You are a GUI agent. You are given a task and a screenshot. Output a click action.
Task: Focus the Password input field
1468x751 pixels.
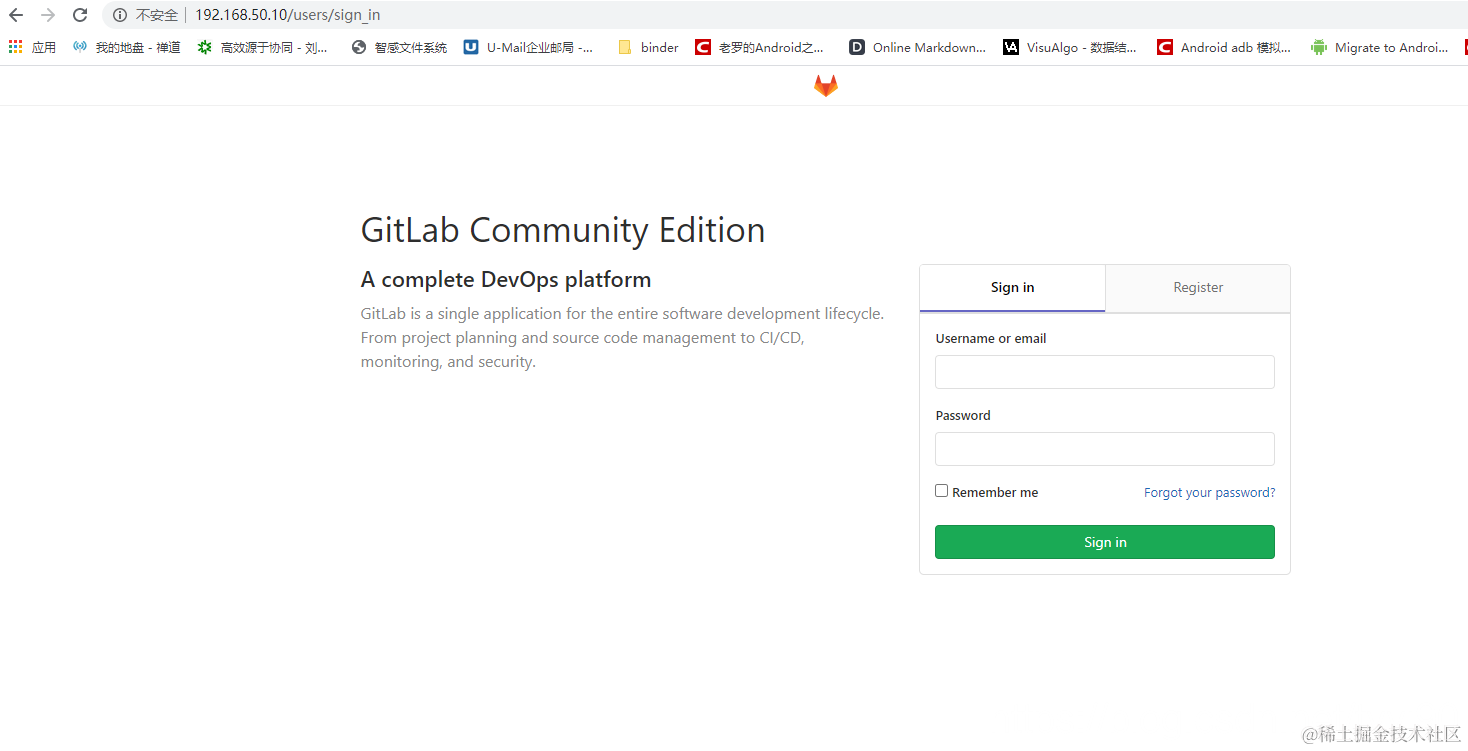(x=1105, y=449)
